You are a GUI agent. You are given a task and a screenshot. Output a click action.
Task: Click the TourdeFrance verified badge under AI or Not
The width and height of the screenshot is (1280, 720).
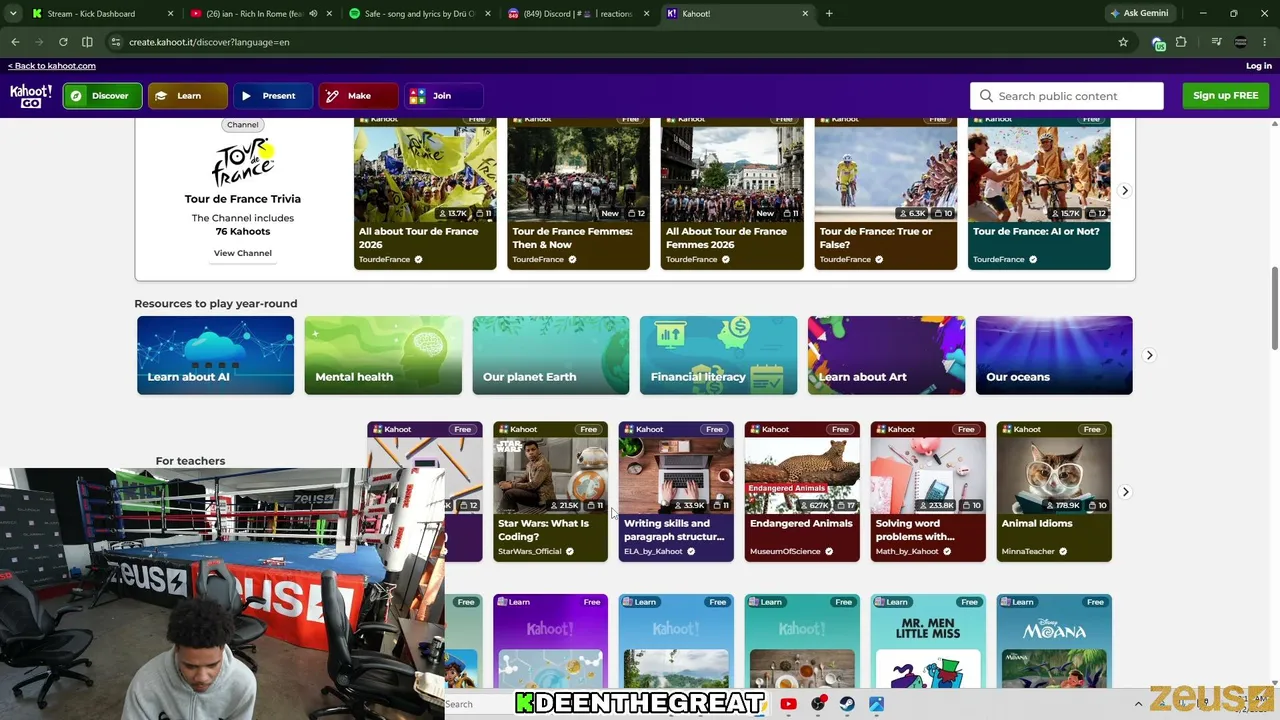(1033, 260)
